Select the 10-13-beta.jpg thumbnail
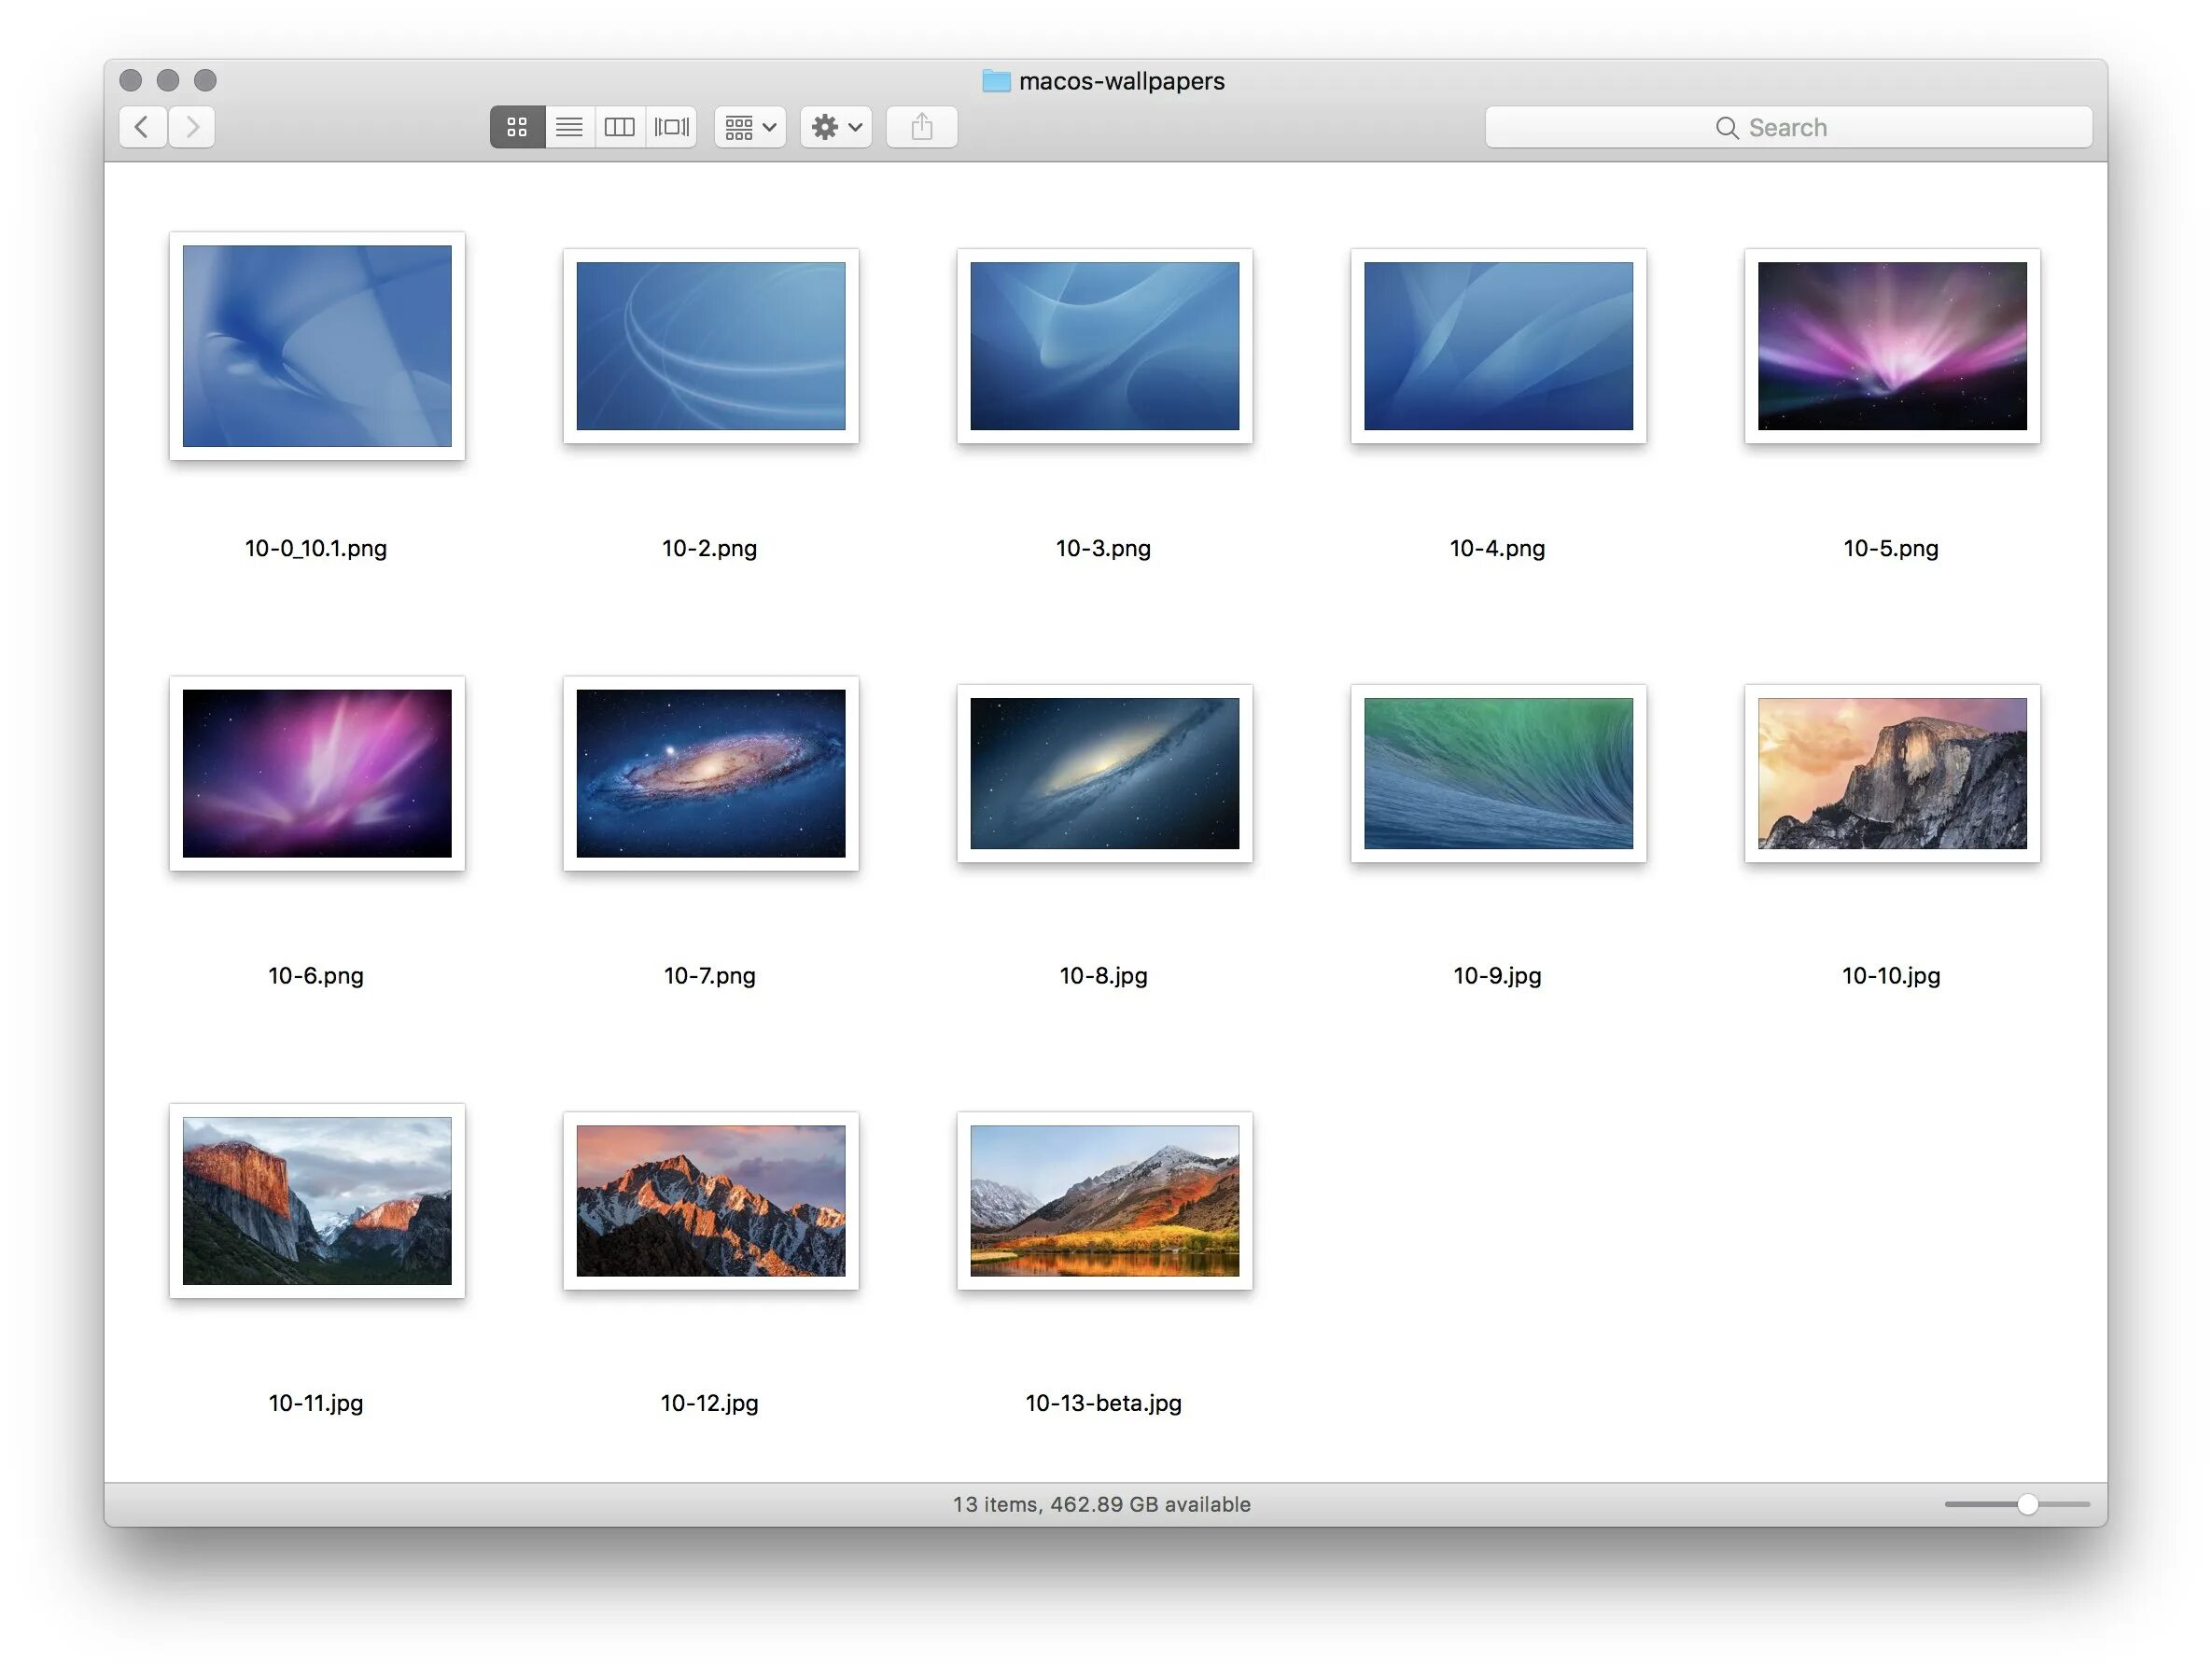 pyautogui.click(x=1104, y=1201)
